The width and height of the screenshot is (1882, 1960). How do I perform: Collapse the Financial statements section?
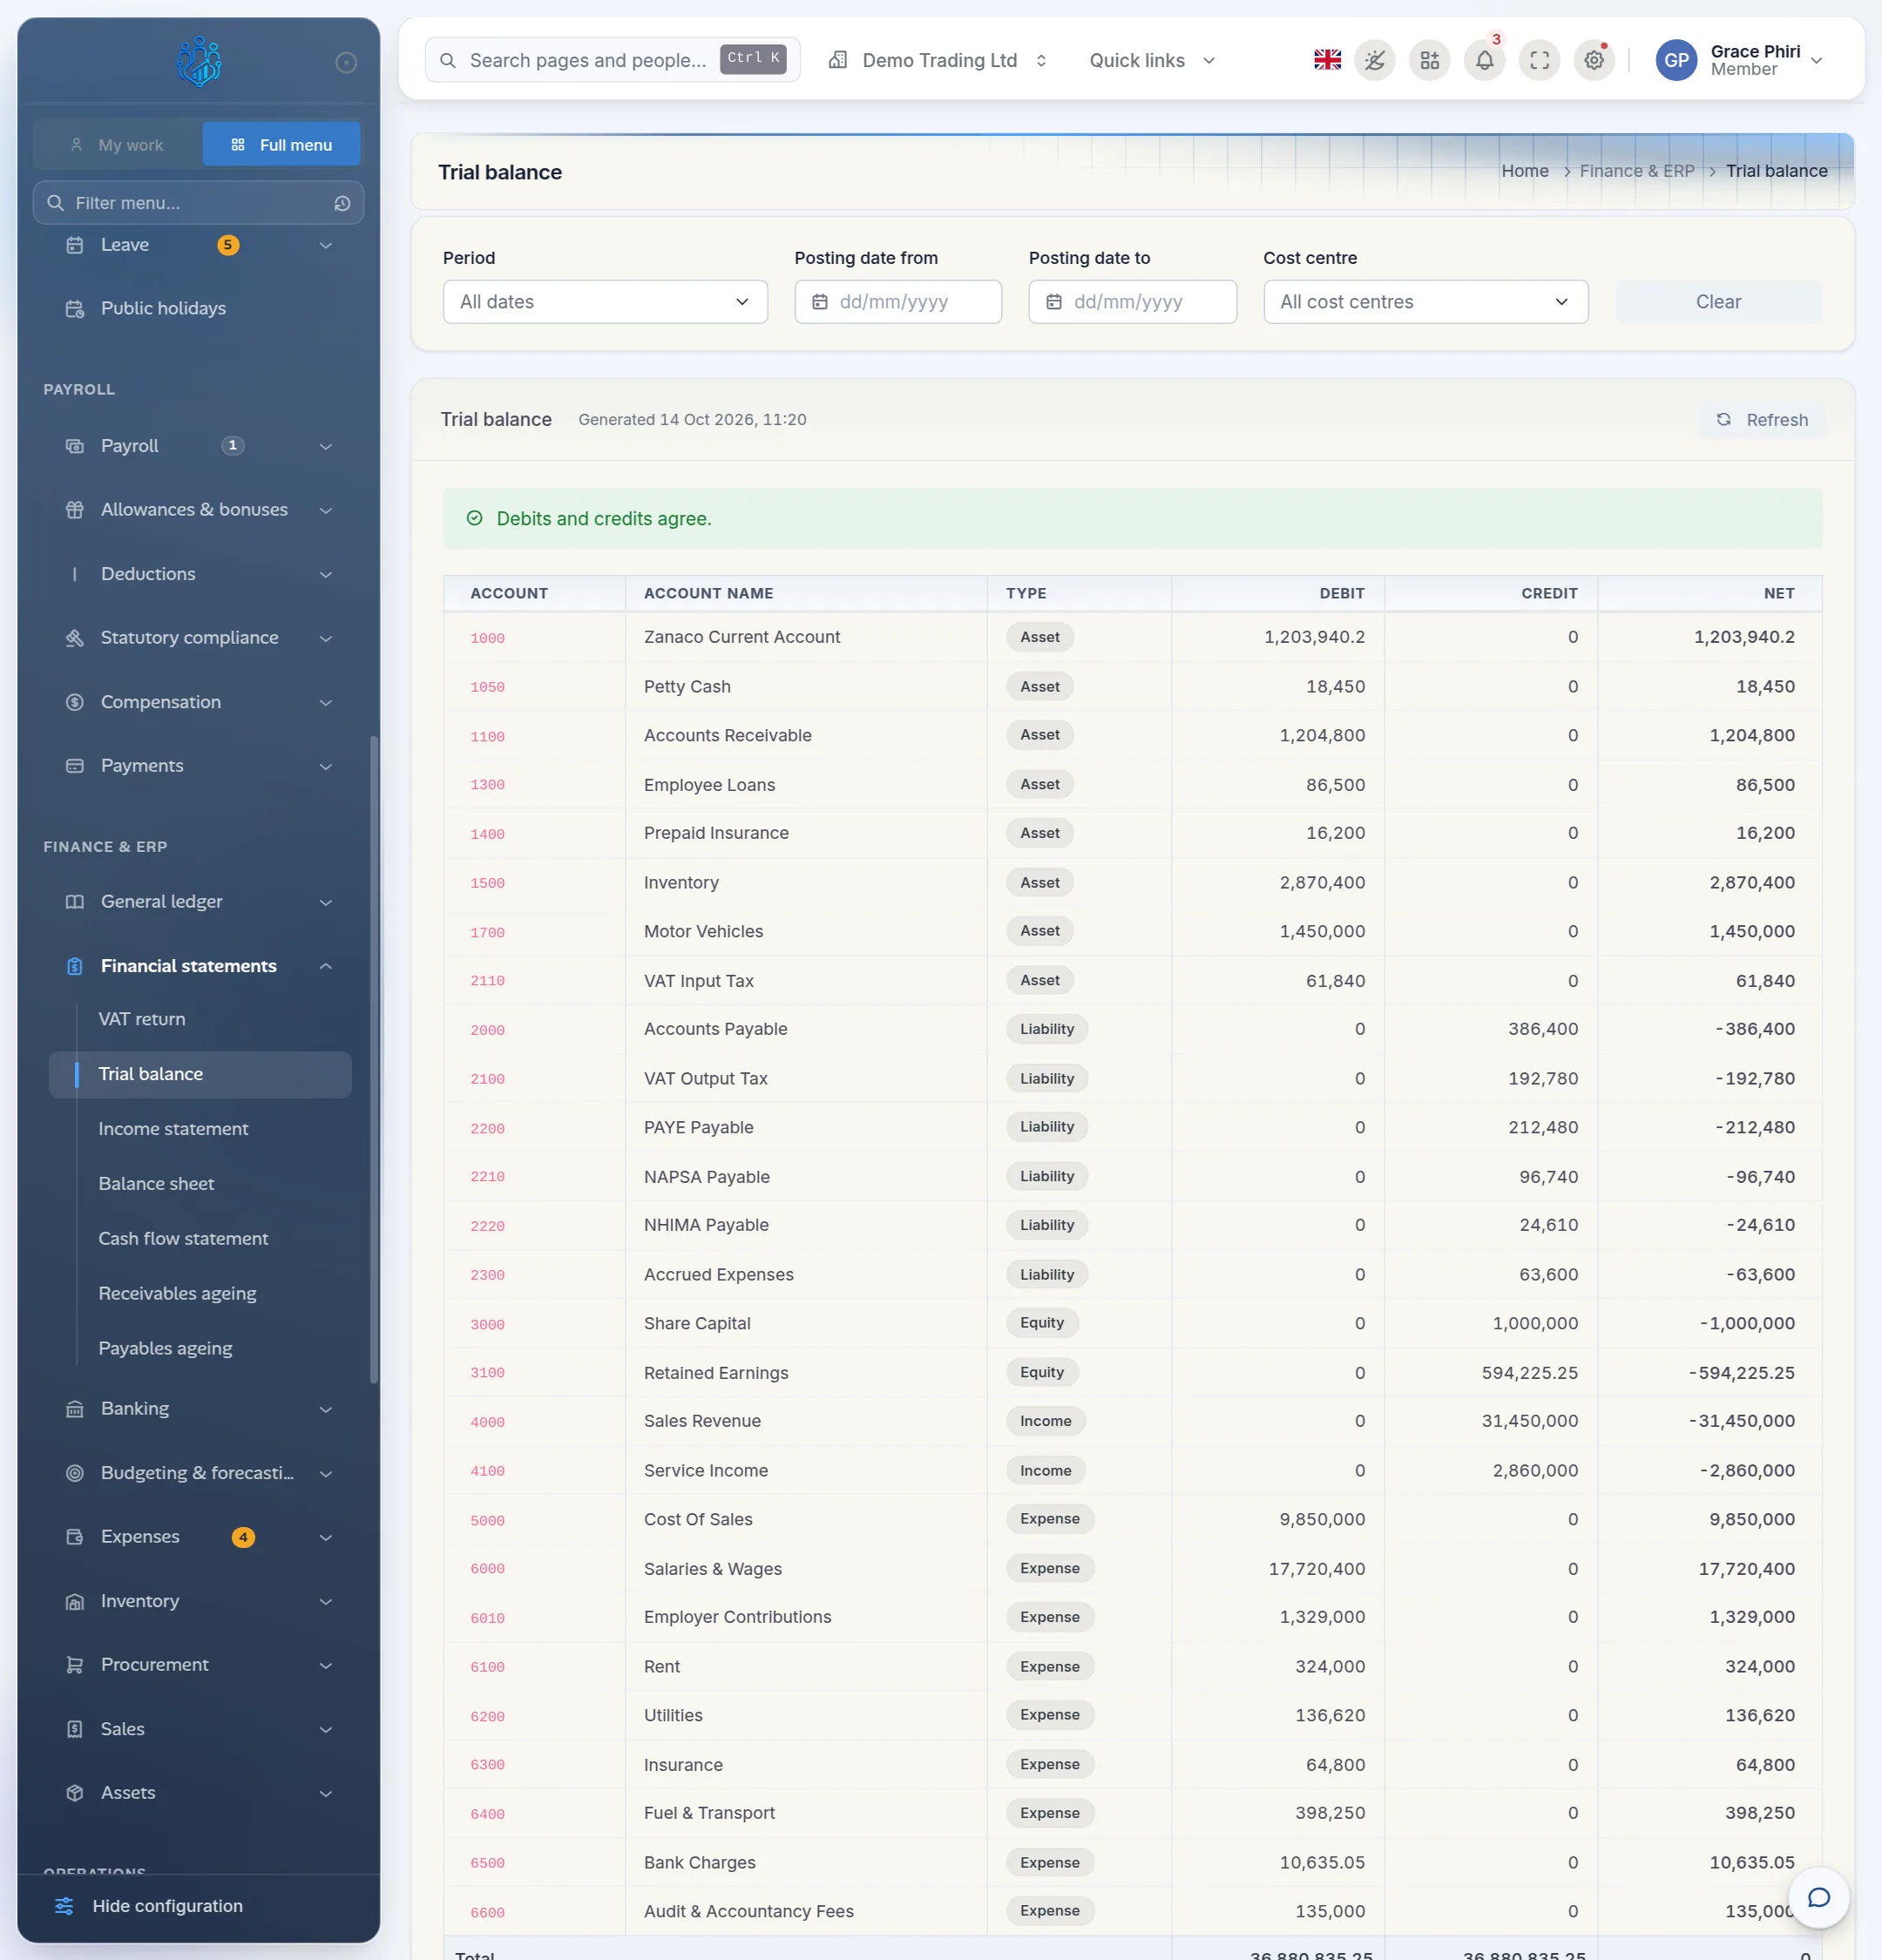tap(325, 966)
